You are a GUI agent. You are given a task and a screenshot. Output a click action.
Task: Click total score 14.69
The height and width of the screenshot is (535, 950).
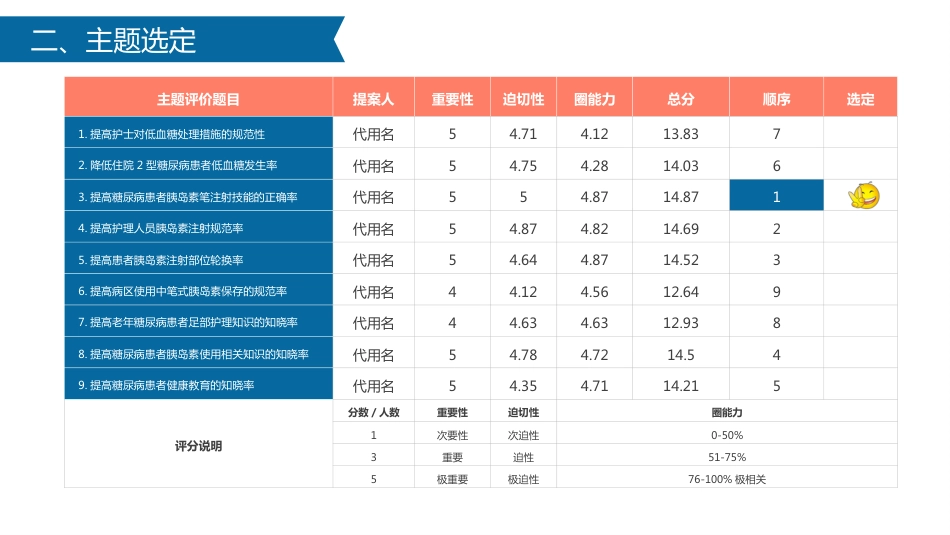(680, 228)
